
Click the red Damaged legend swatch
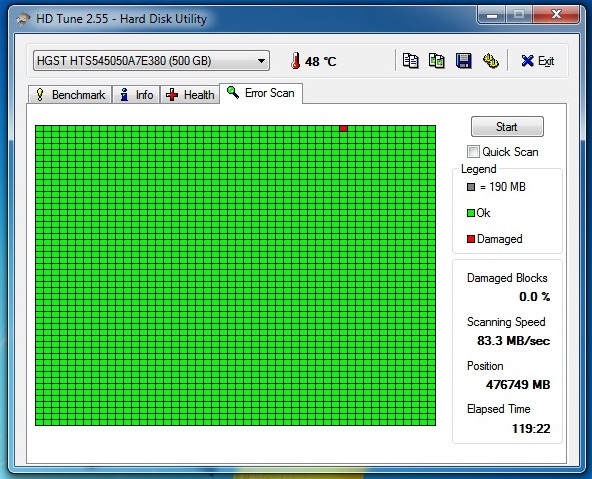click(x=470, y=239)
